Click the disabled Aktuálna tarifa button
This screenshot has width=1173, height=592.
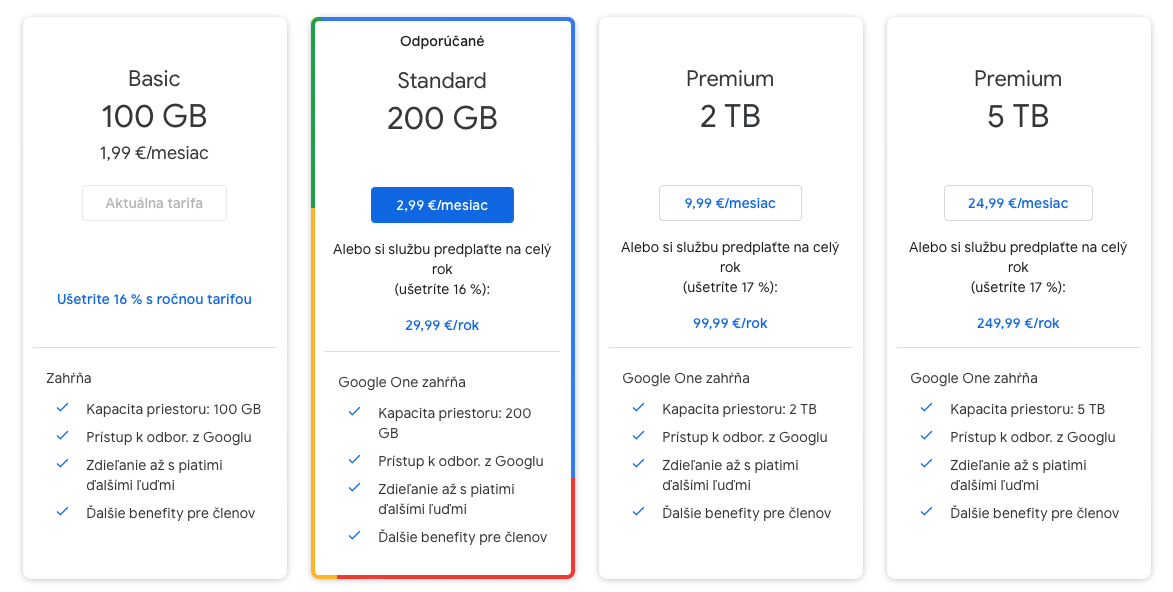tap(154, 203)
